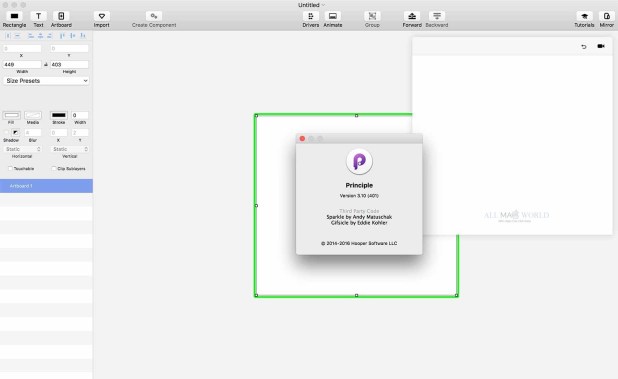Open the Animate panel
Viewport: 618px width, 379px height.
333,16
